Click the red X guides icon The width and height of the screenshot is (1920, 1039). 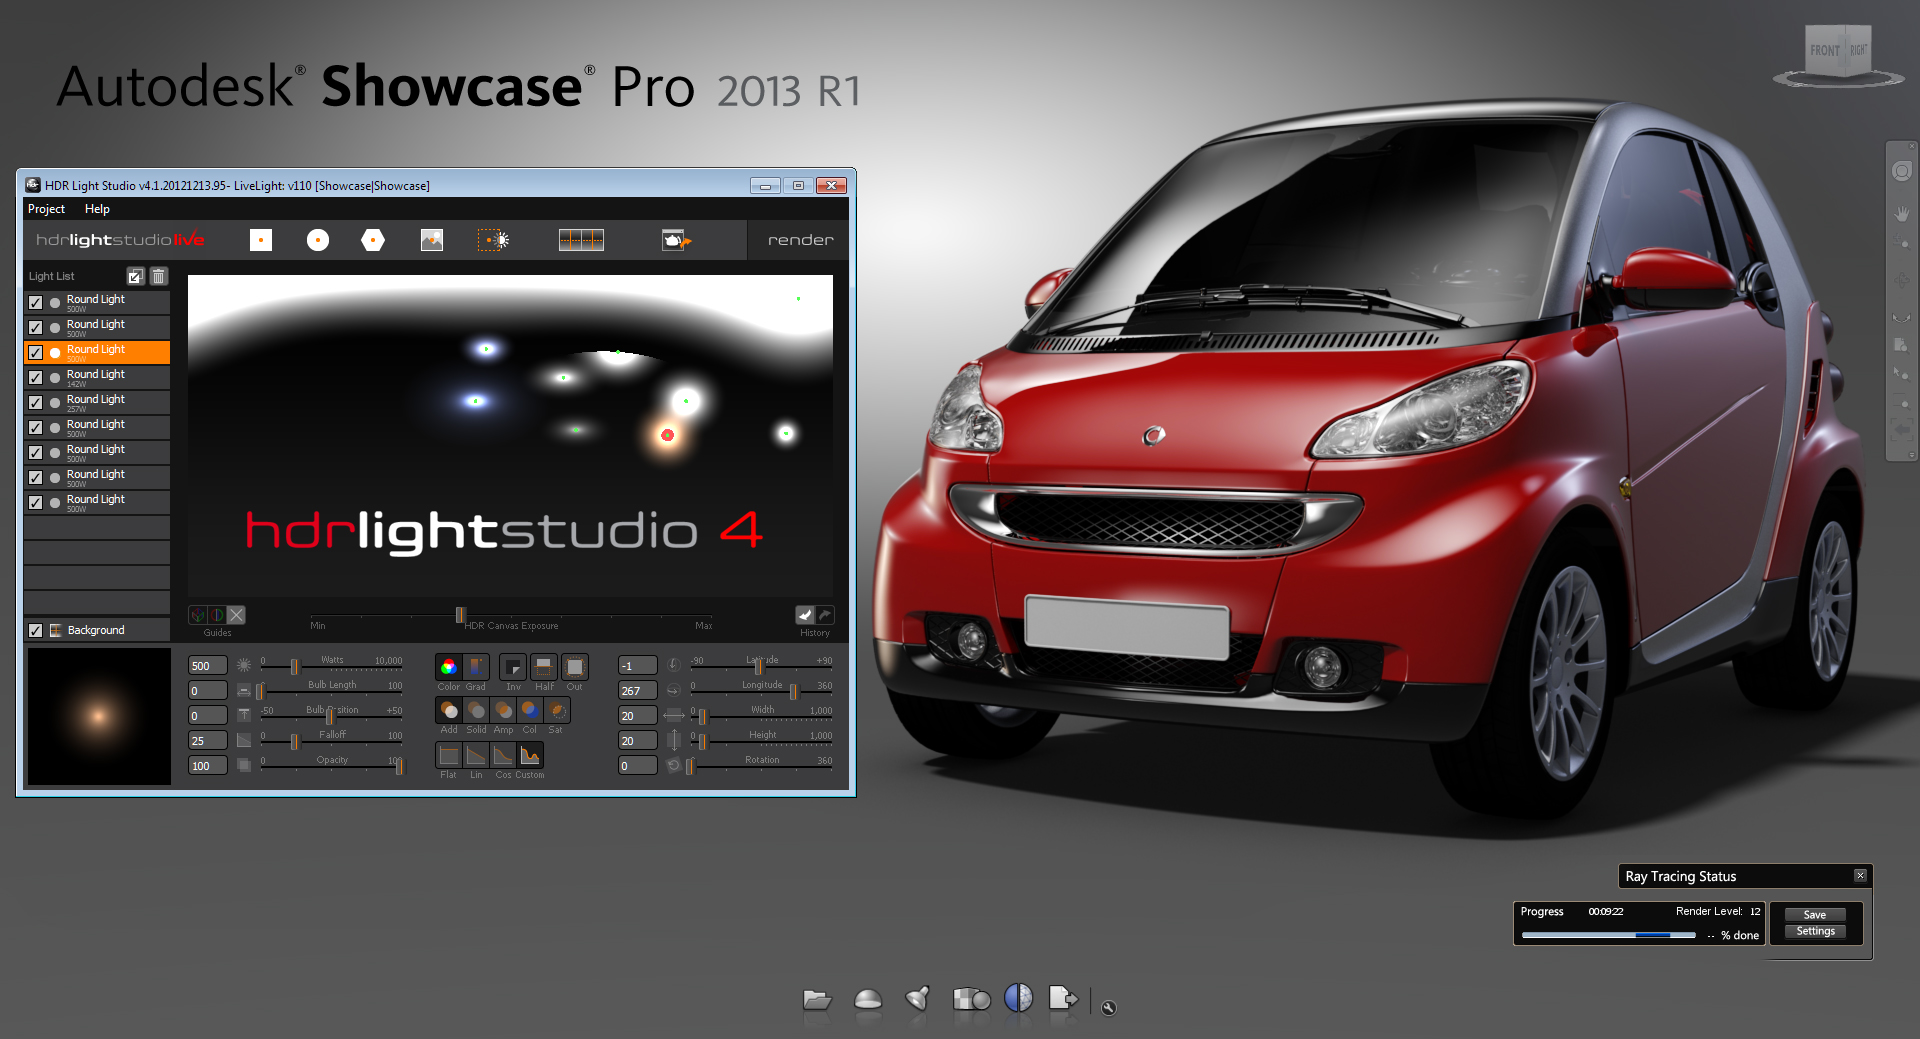tap(236, 615)
